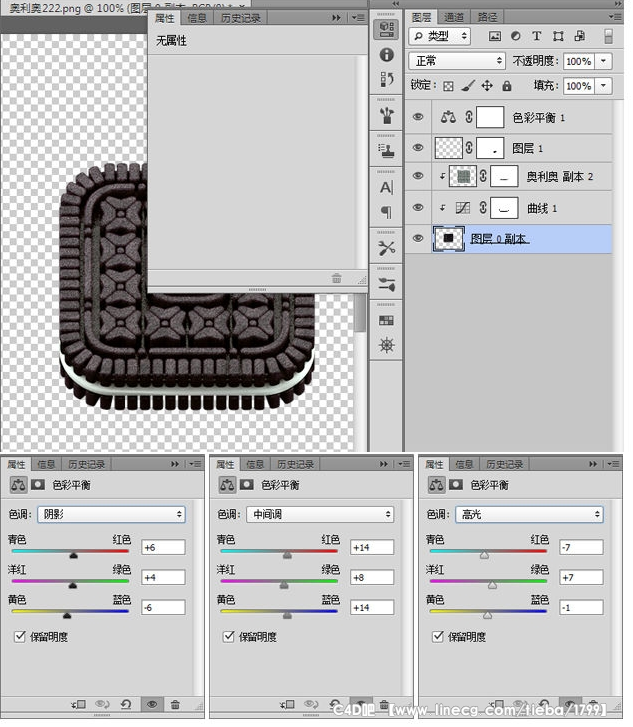
Task: Select the 图层 0 副本 layer name
Action: coord(499,239)
